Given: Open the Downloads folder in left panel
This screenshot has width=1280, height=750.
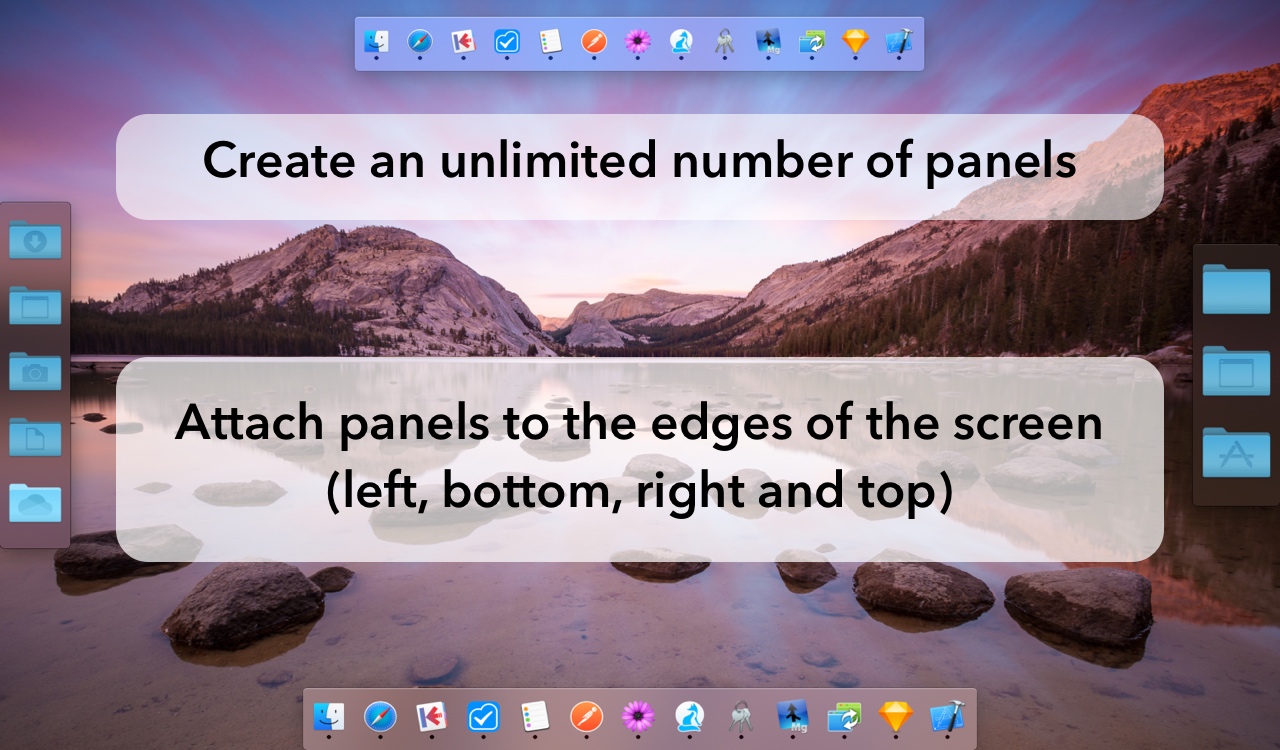Looking at the screenshot, I should [35, 241].
